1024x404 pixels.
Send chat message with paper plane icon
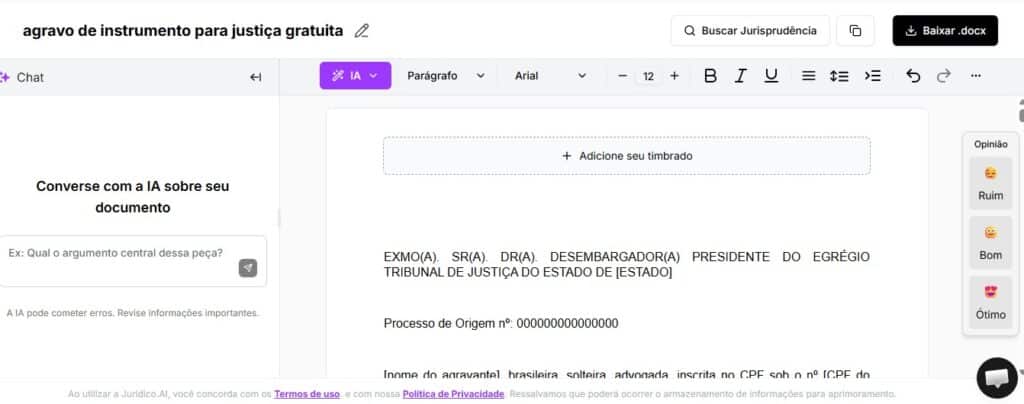coord(248,268)
